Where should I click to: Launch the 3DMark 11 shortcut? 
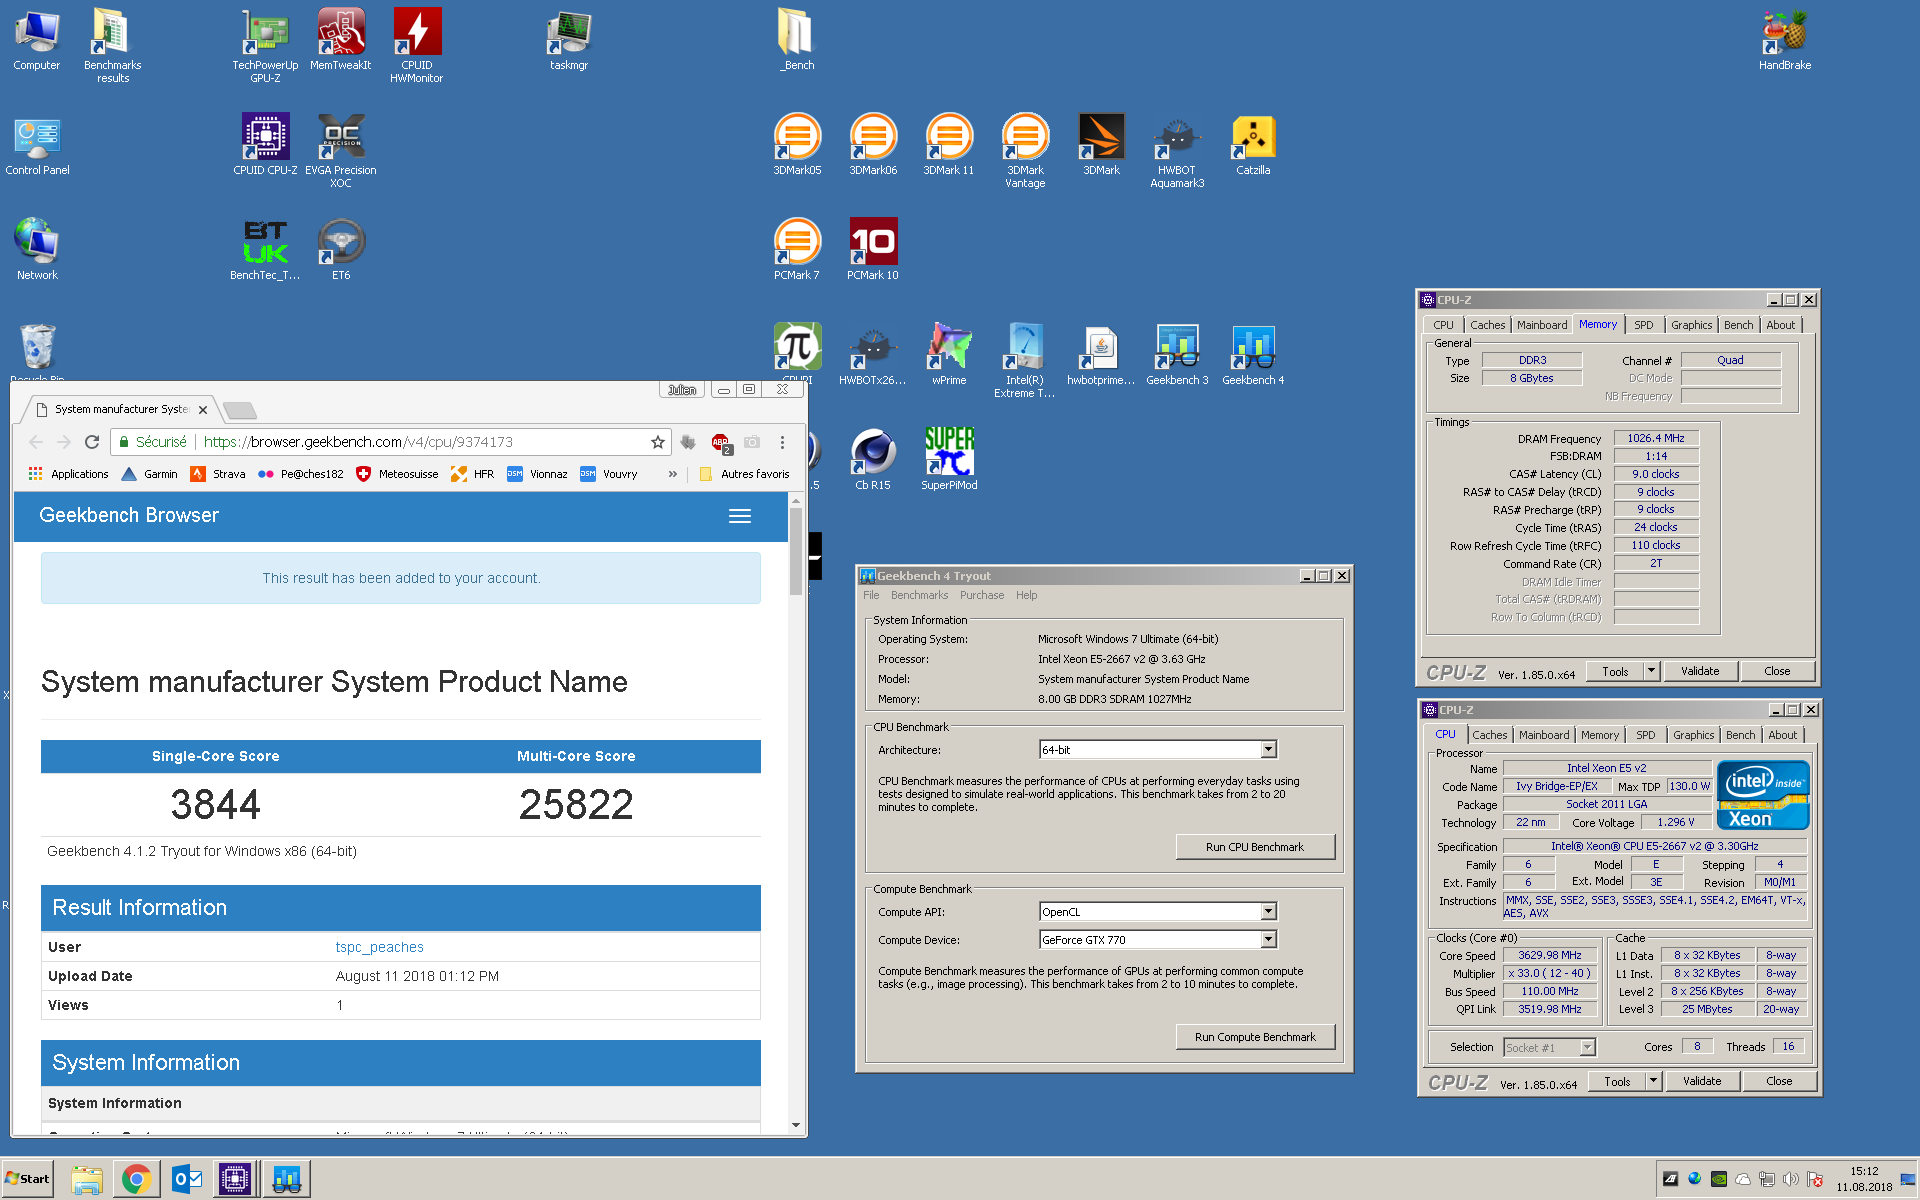(949, 145)
